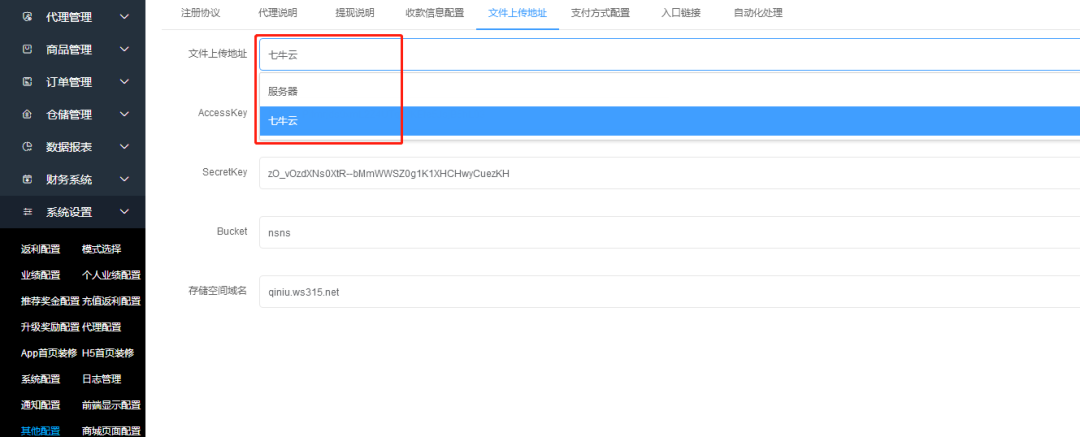The width and height of the screenshot is (1080, 437).
Task: Open 业绩配置 submenu link
Action: tap(41, 275)
